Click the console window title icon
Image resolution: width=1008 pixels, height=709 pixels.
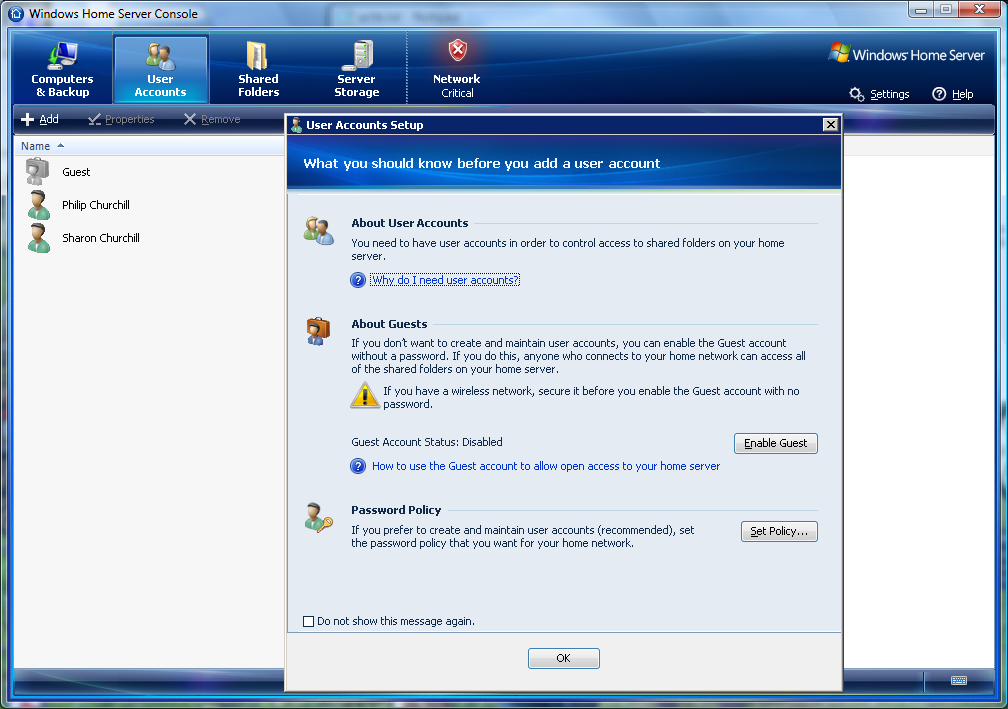tap(16, 13)
